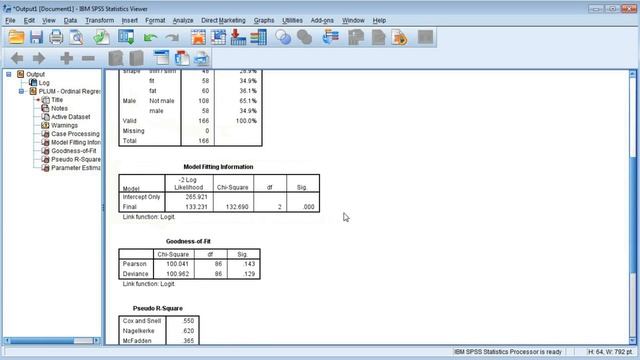Click the gray document icon beside Designate Window
The width and height of the screenshot is (640, 360).
378,37
